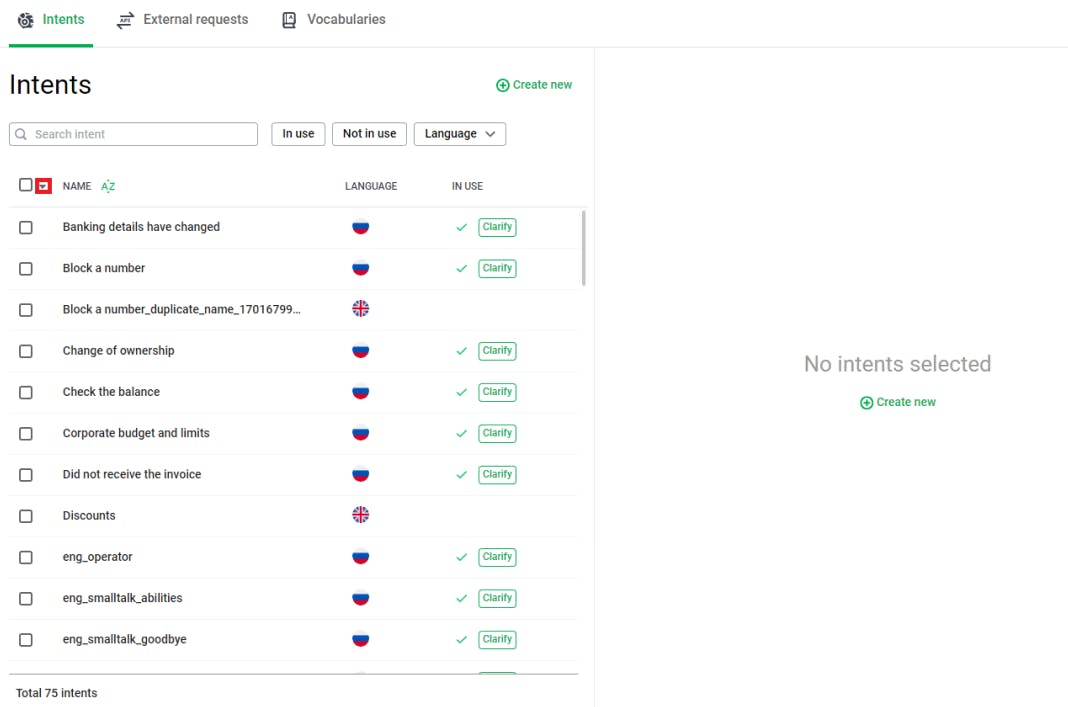Expand the red bulk-selection dropdown arrow

(43, 186)
